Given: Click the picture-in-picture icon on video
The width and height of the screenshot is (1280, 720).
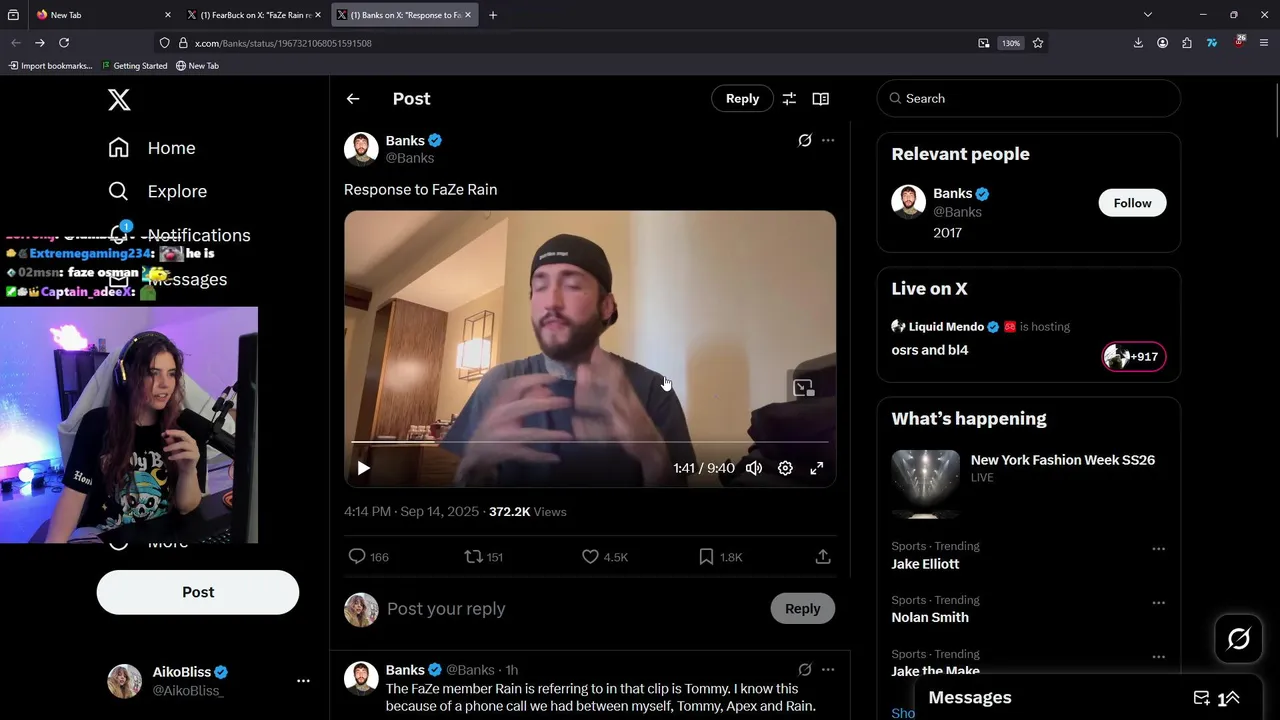Looking at the screenshot, I should pos(803,388).
